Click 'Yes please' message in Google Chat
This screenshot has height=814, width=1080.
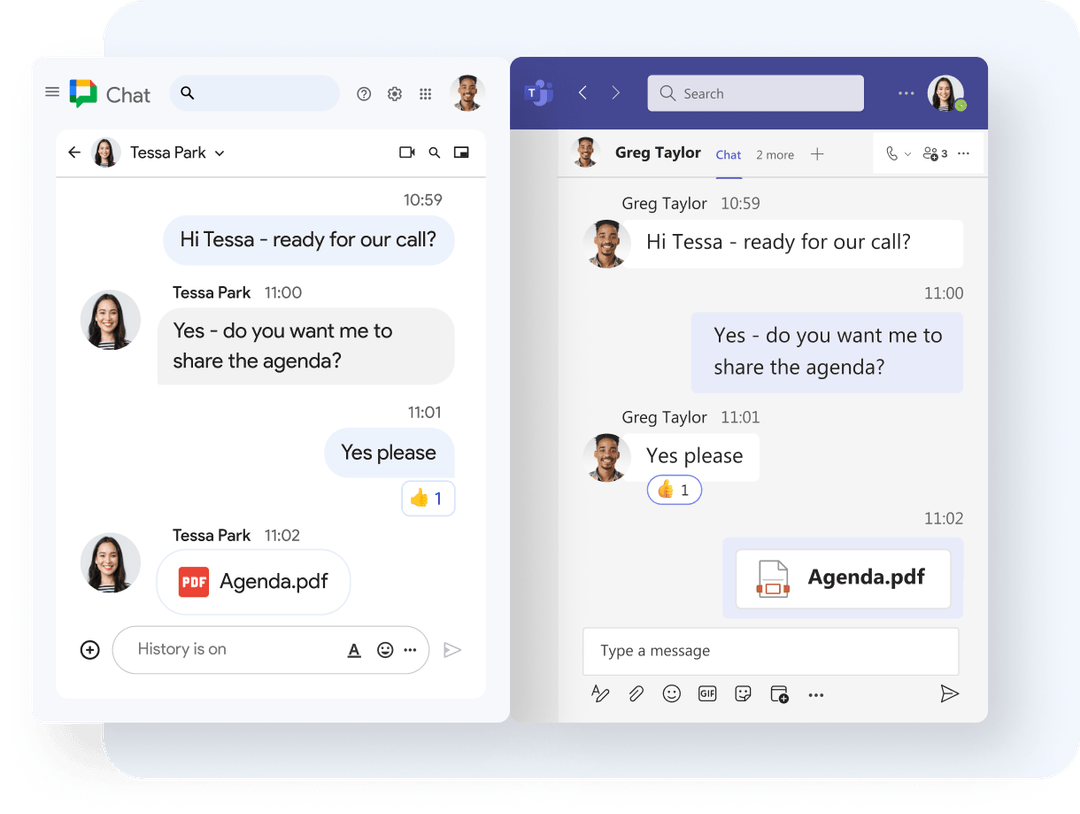pos(389,452)
